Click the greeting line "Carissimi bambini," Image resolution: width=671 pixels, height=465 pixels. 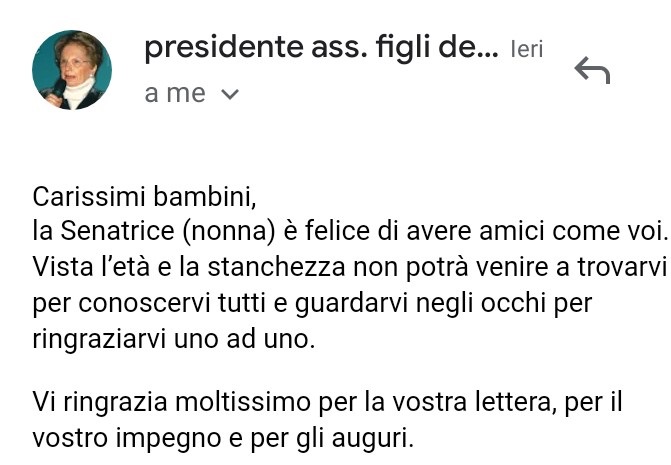coord(144,197)
